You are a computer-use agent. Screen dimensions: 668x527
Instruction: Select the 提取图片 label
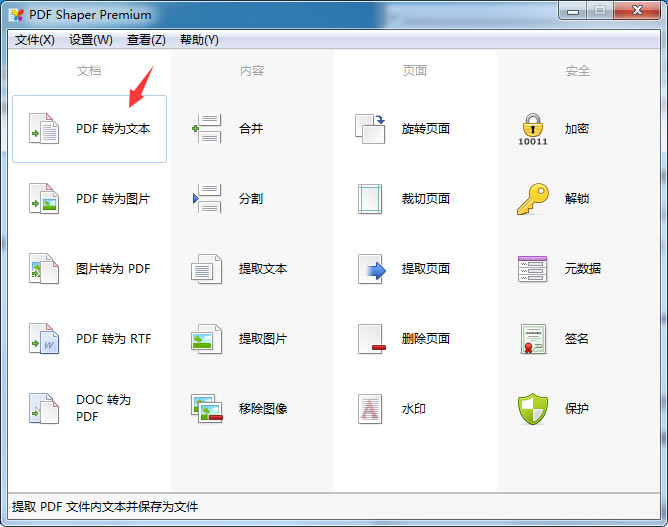(x=263, y=339)
